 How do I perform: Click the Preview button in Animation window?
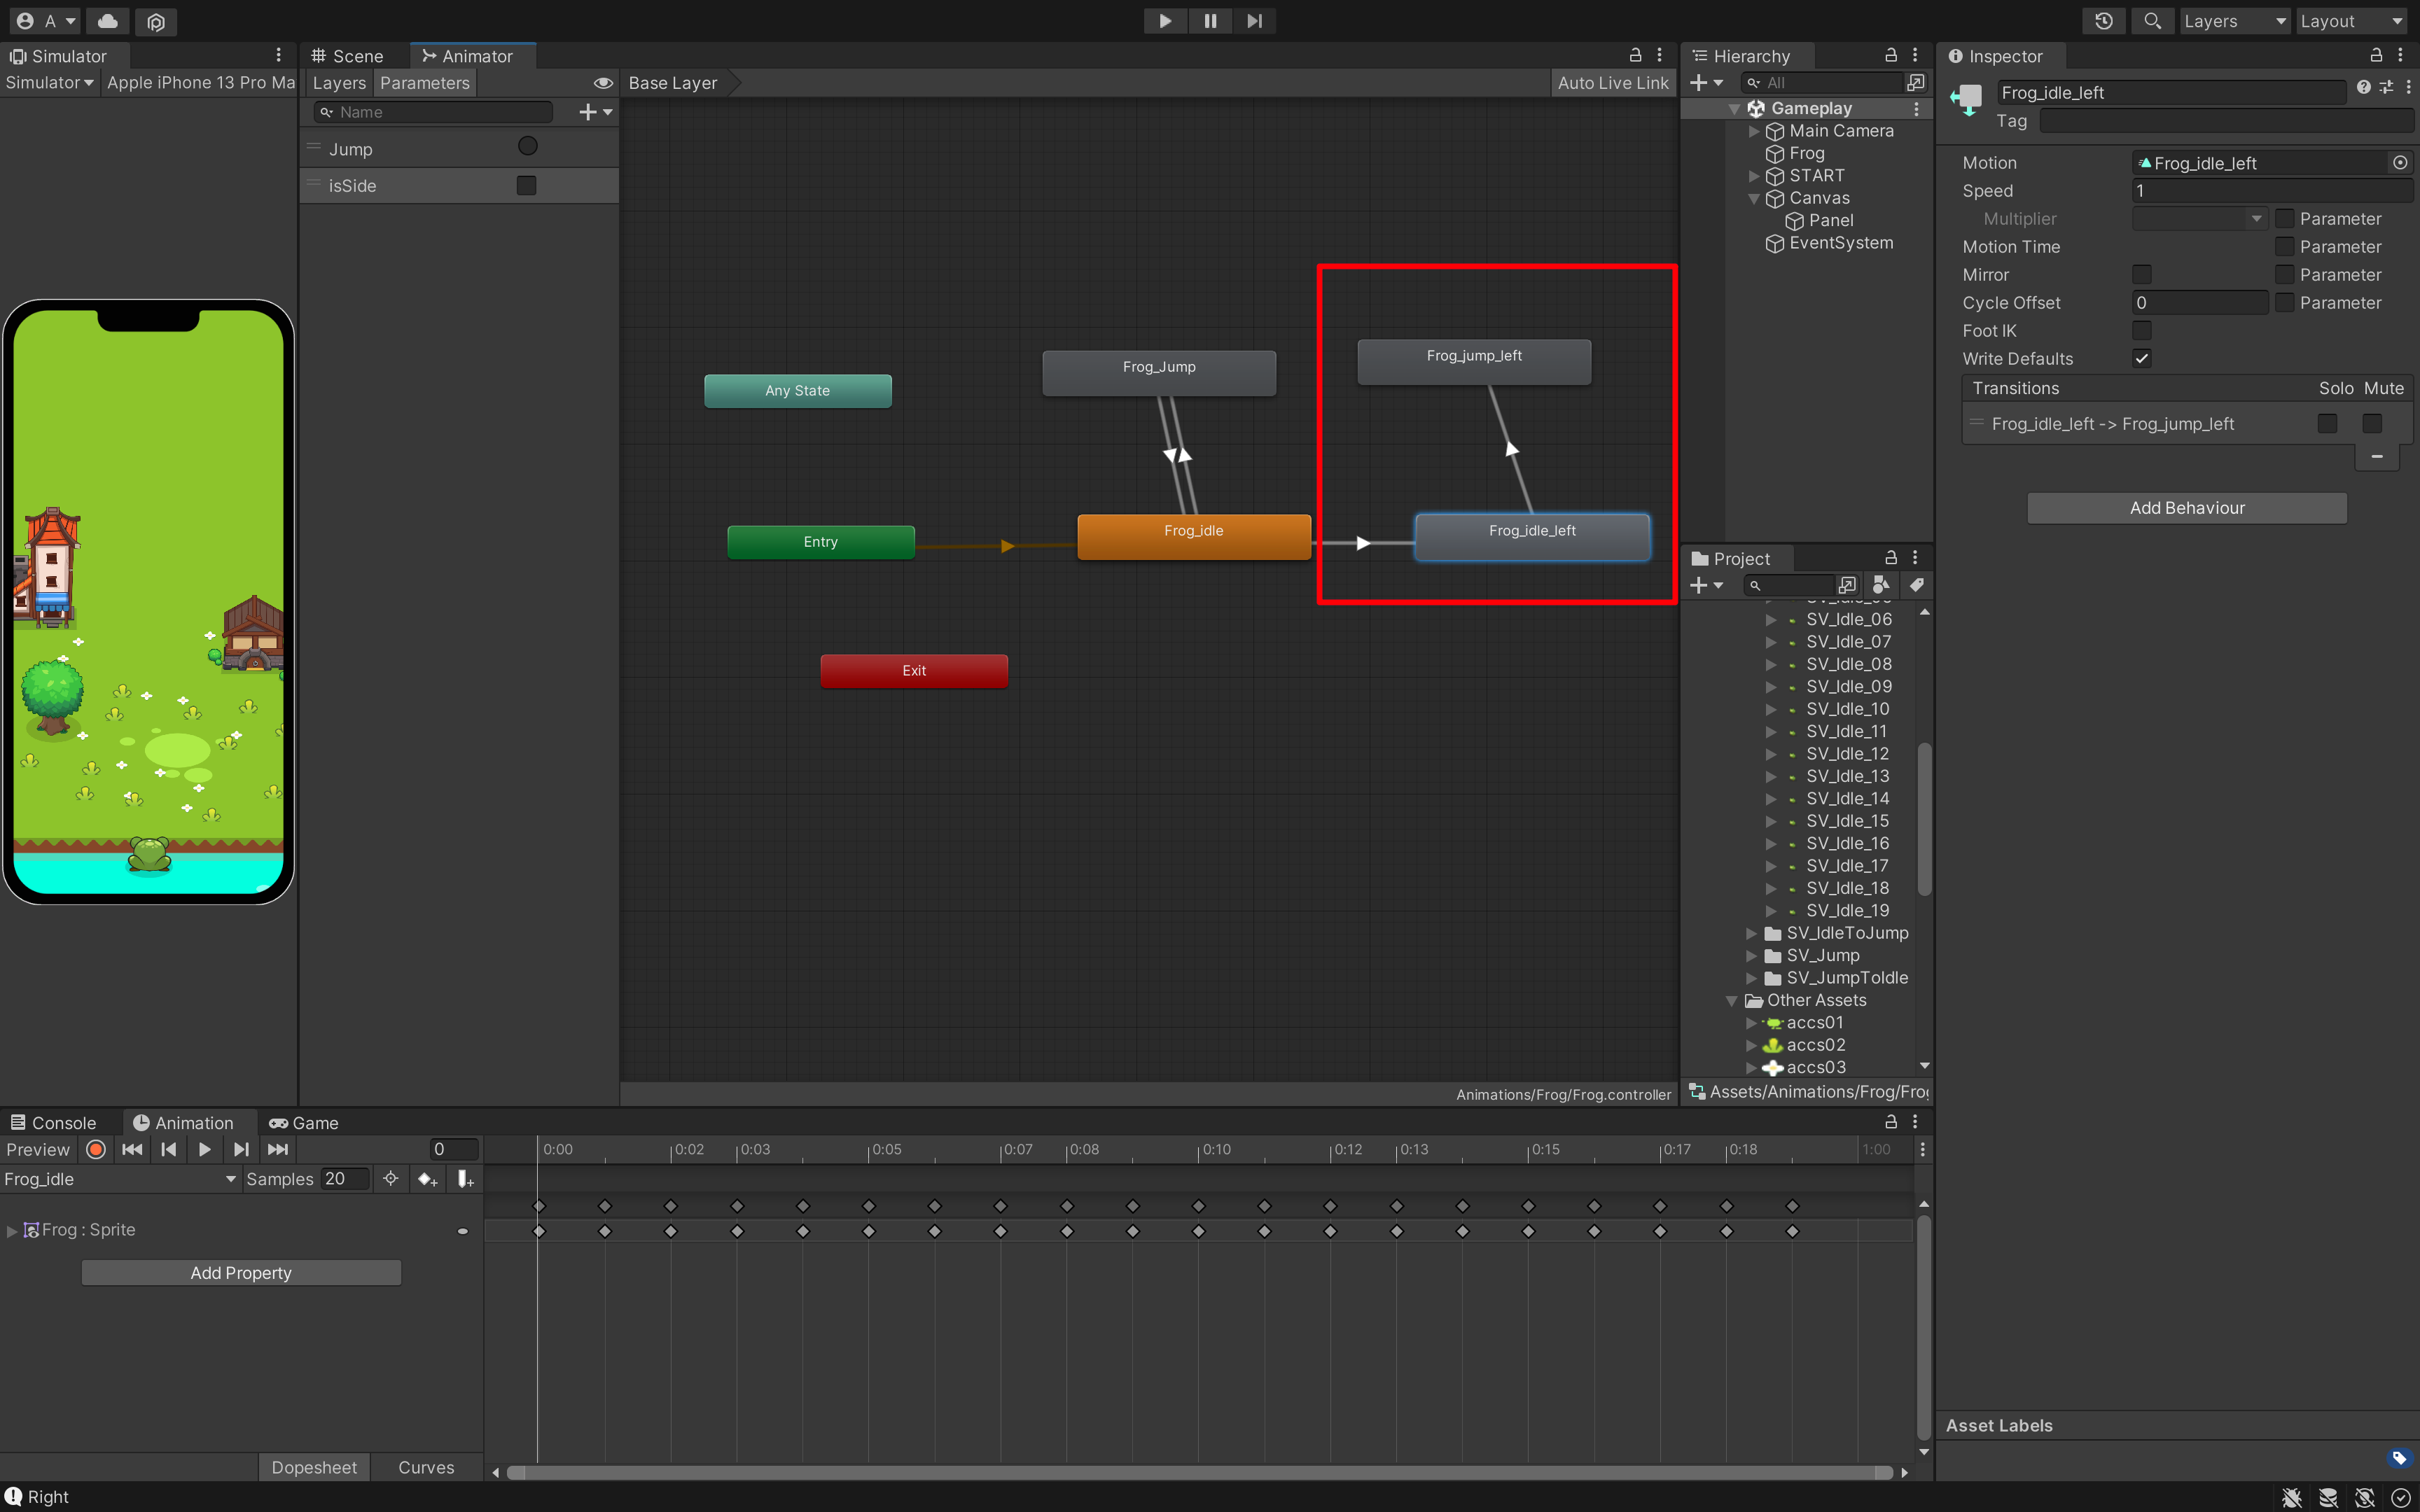(x=38, y=1149)
